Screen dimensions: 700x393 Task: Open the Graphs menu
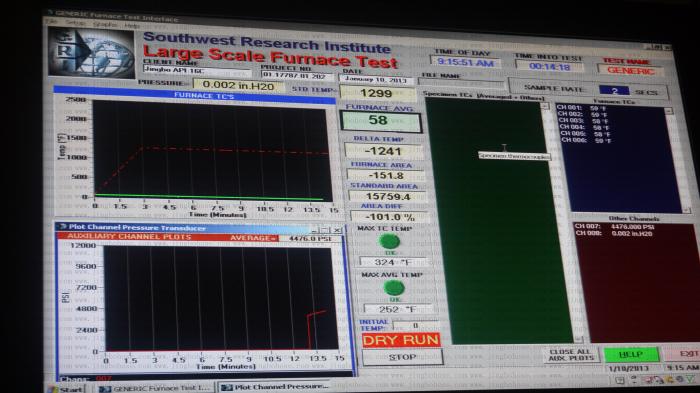pyautogui.click(x=104, y=25)
